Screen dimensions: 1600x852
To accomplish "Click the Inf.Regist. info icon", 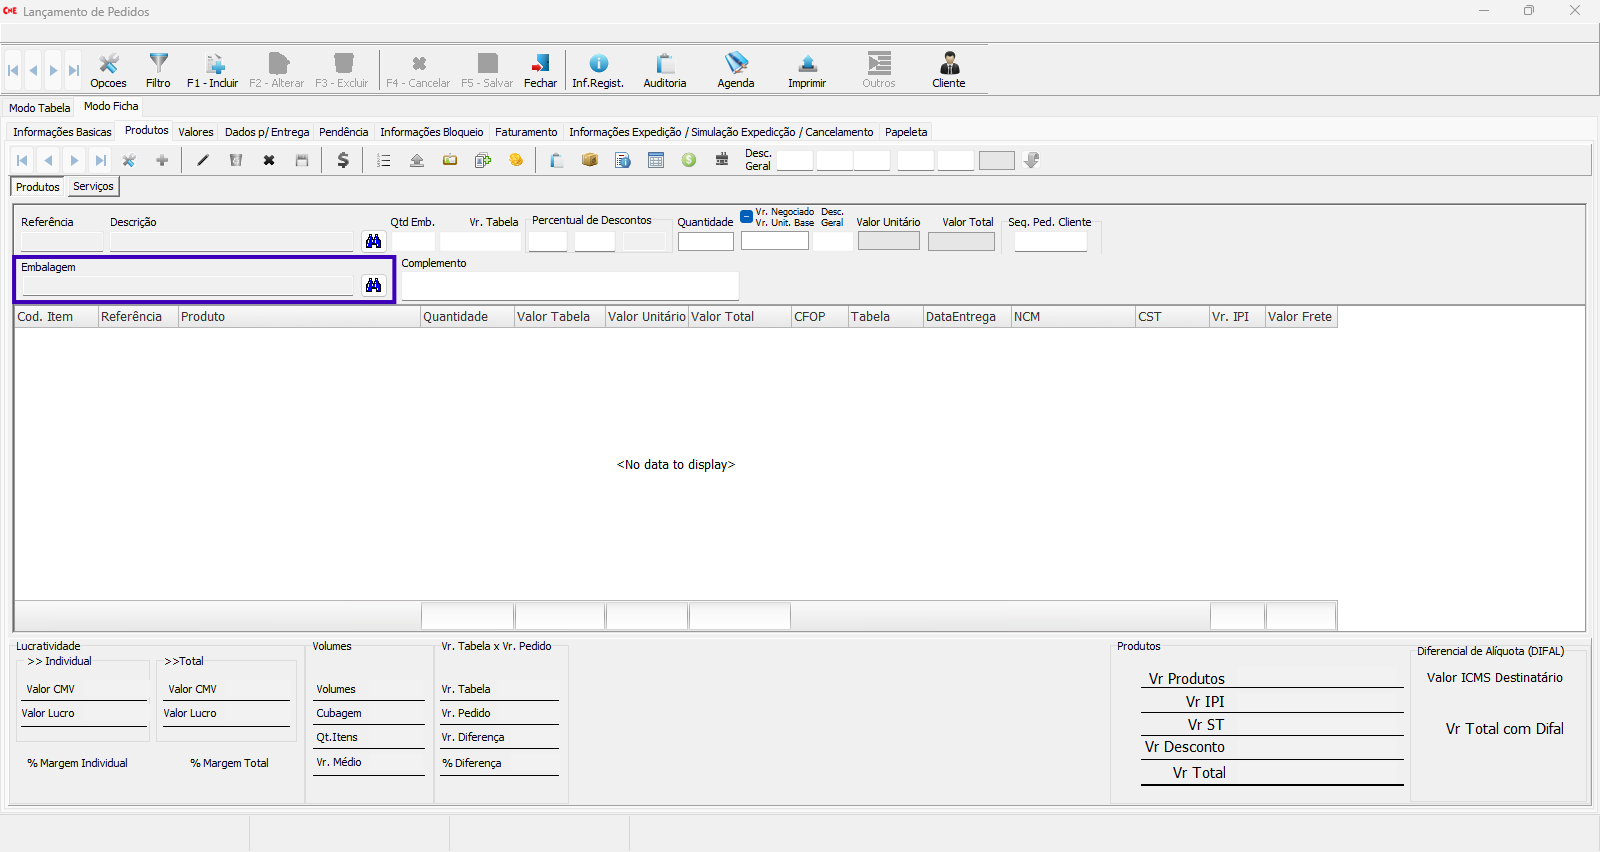I will pyautogui.click(x=598, y=70).
